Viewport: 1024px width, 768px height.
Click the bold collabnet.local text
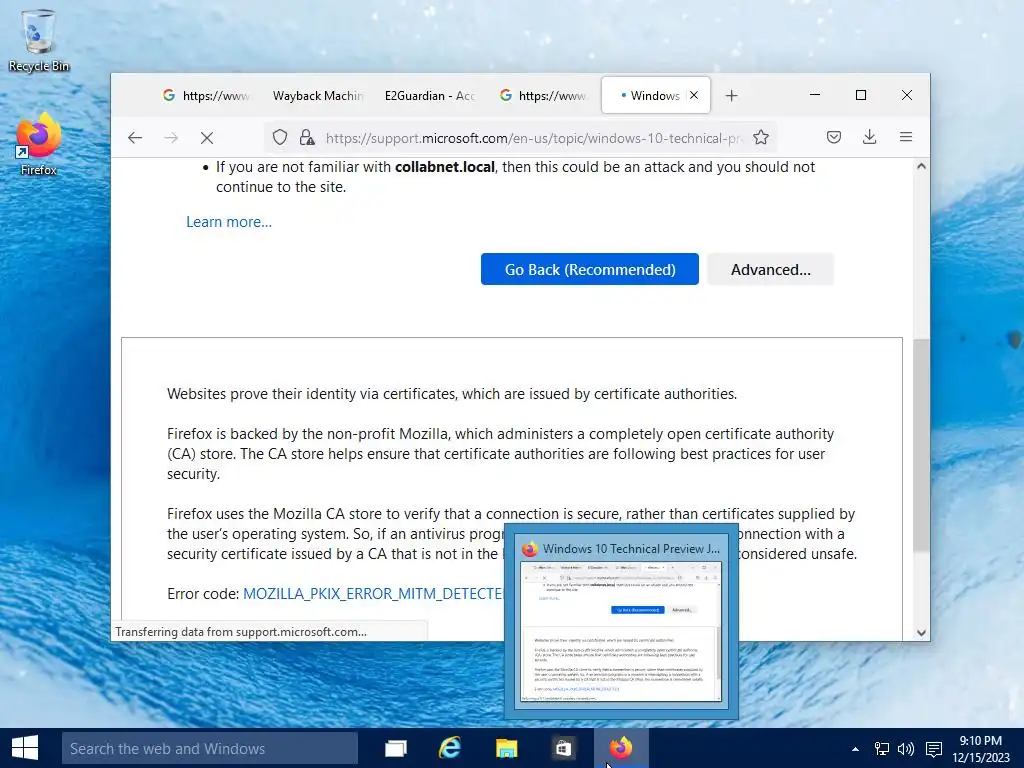[445, 167]
